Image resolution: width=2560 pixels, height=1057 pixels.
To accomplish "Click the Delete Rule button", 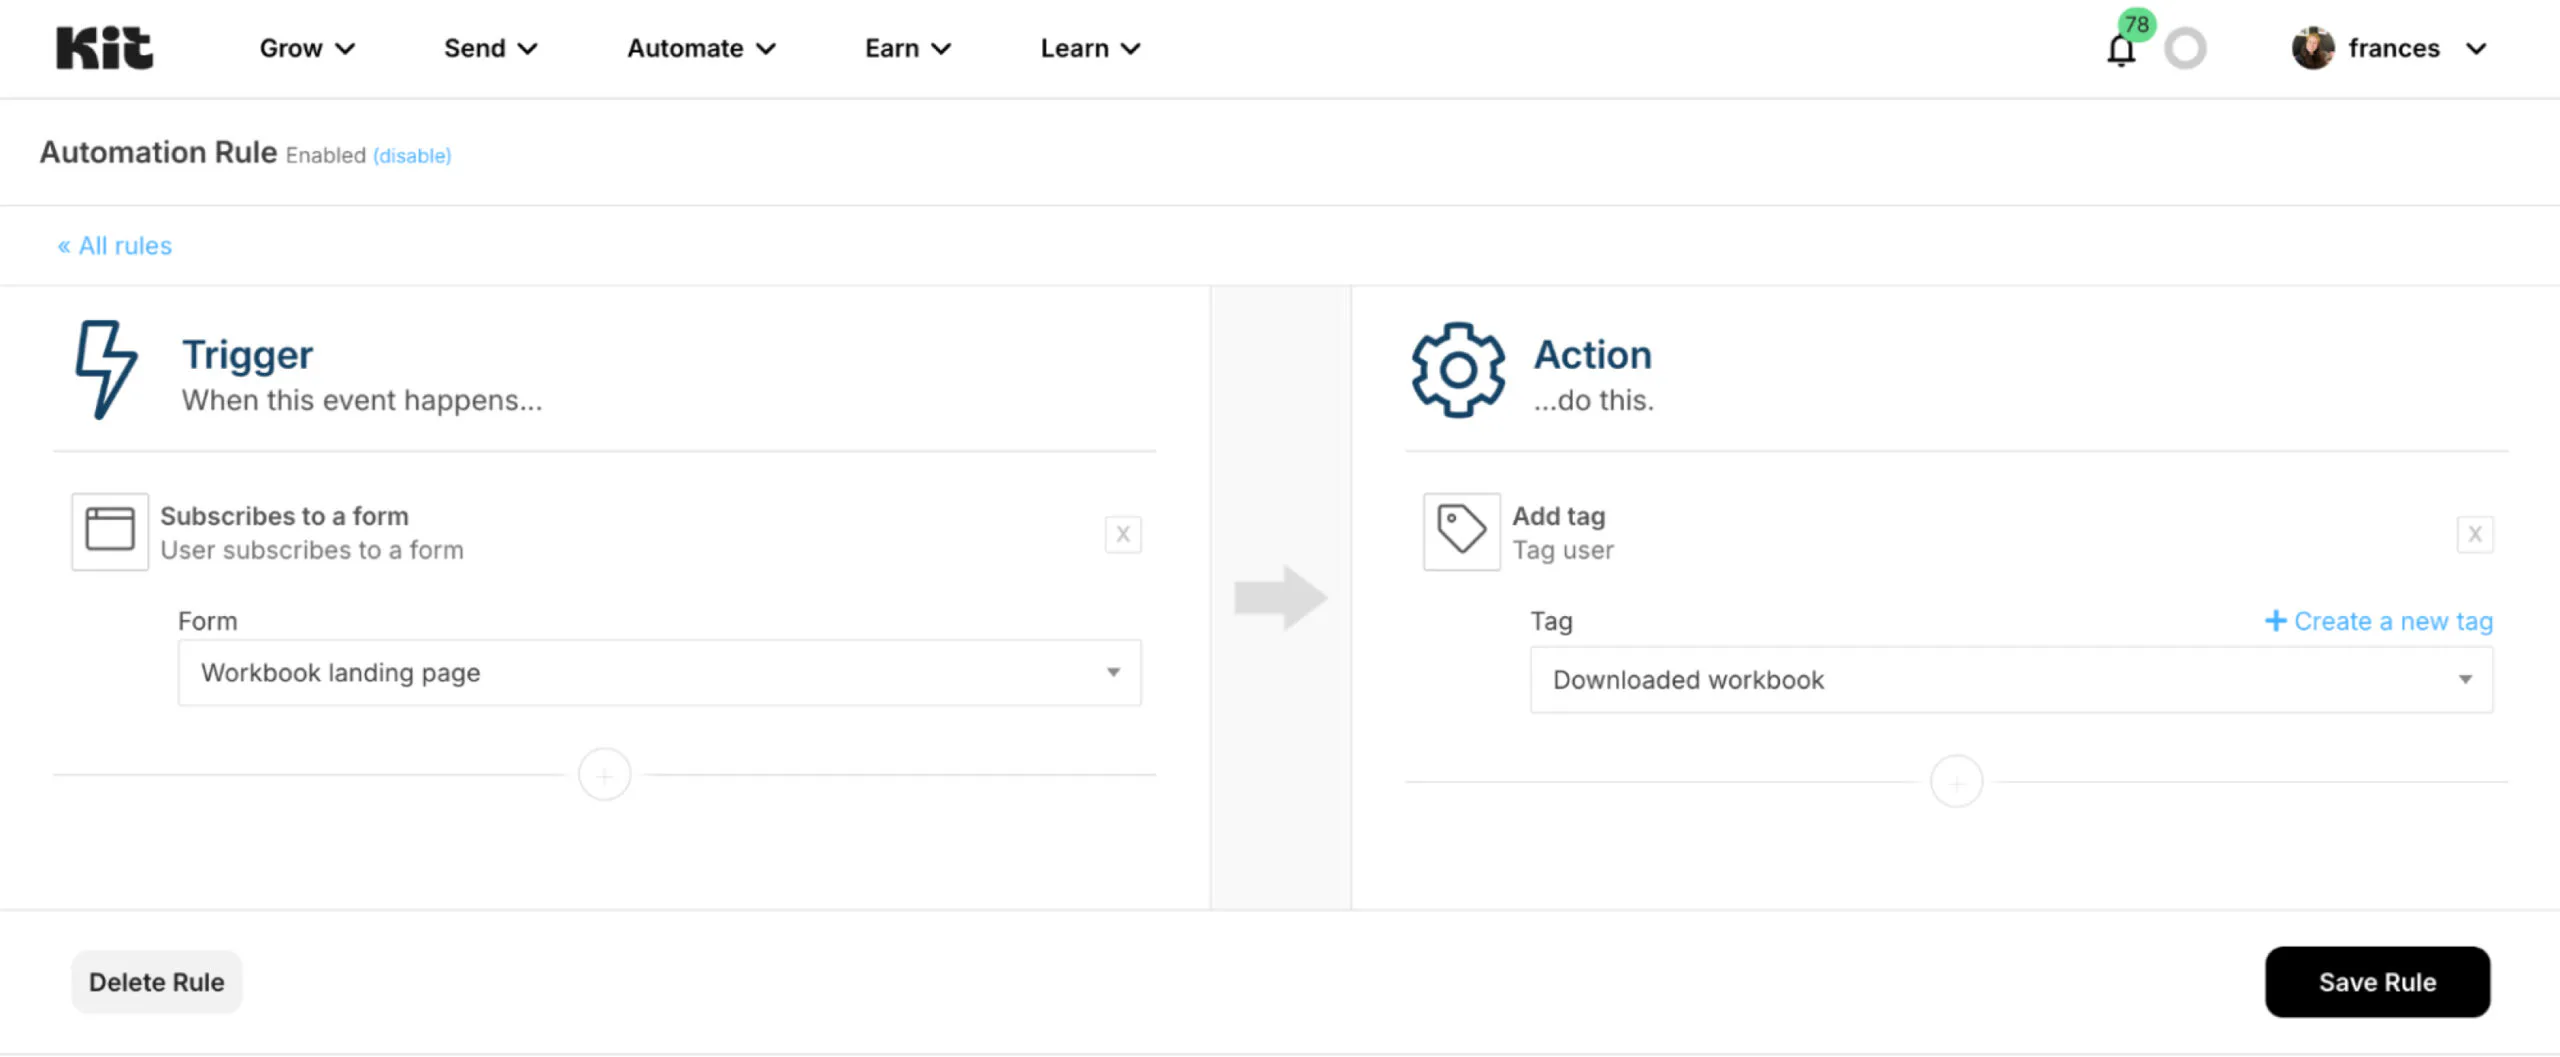I will [x=156, y=982].
